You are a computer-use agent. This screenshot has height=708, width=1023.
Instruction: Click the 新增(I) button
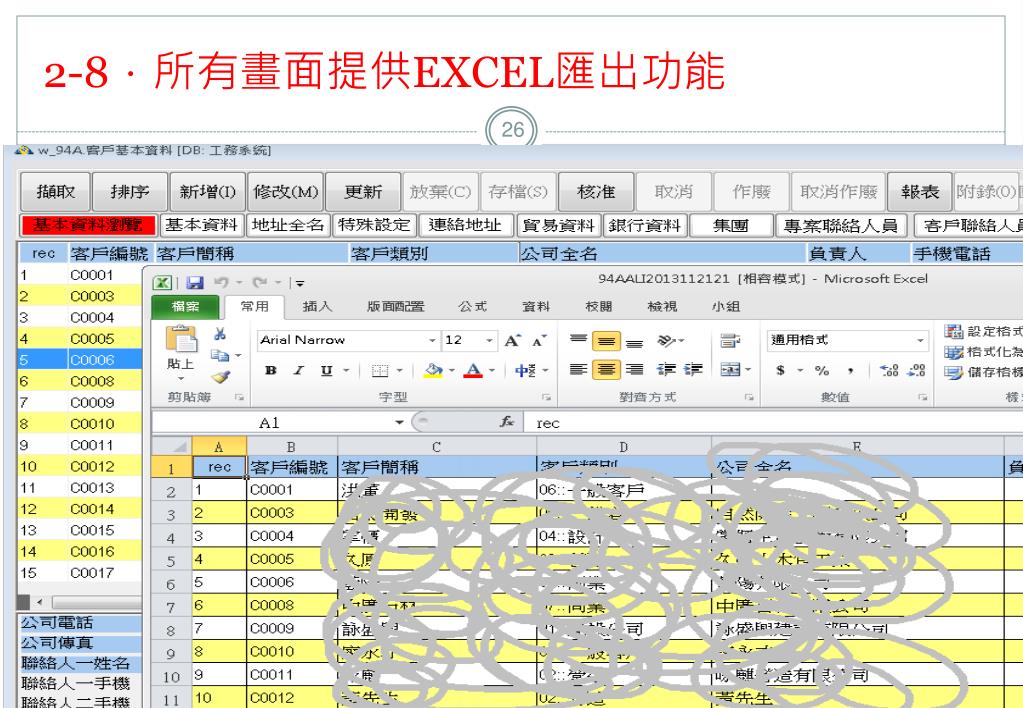click(207, 192)
